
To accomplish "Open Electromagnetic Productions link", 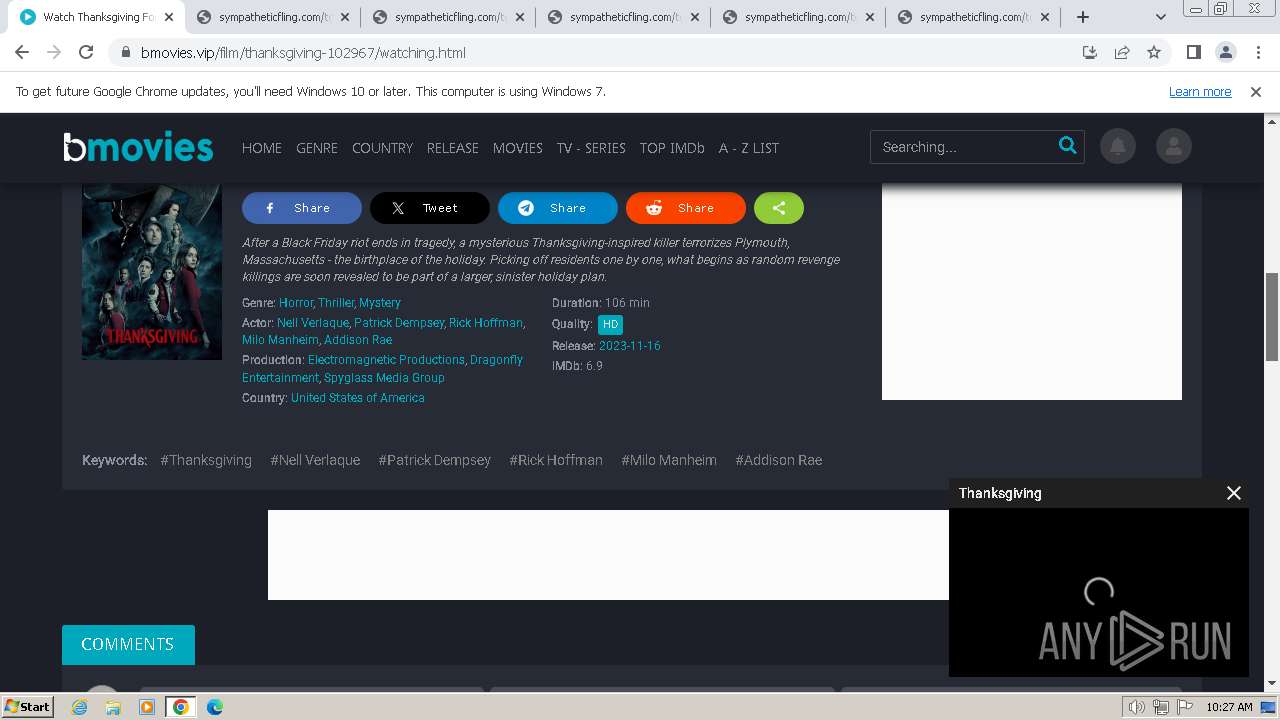I will [x=386, y=360].
